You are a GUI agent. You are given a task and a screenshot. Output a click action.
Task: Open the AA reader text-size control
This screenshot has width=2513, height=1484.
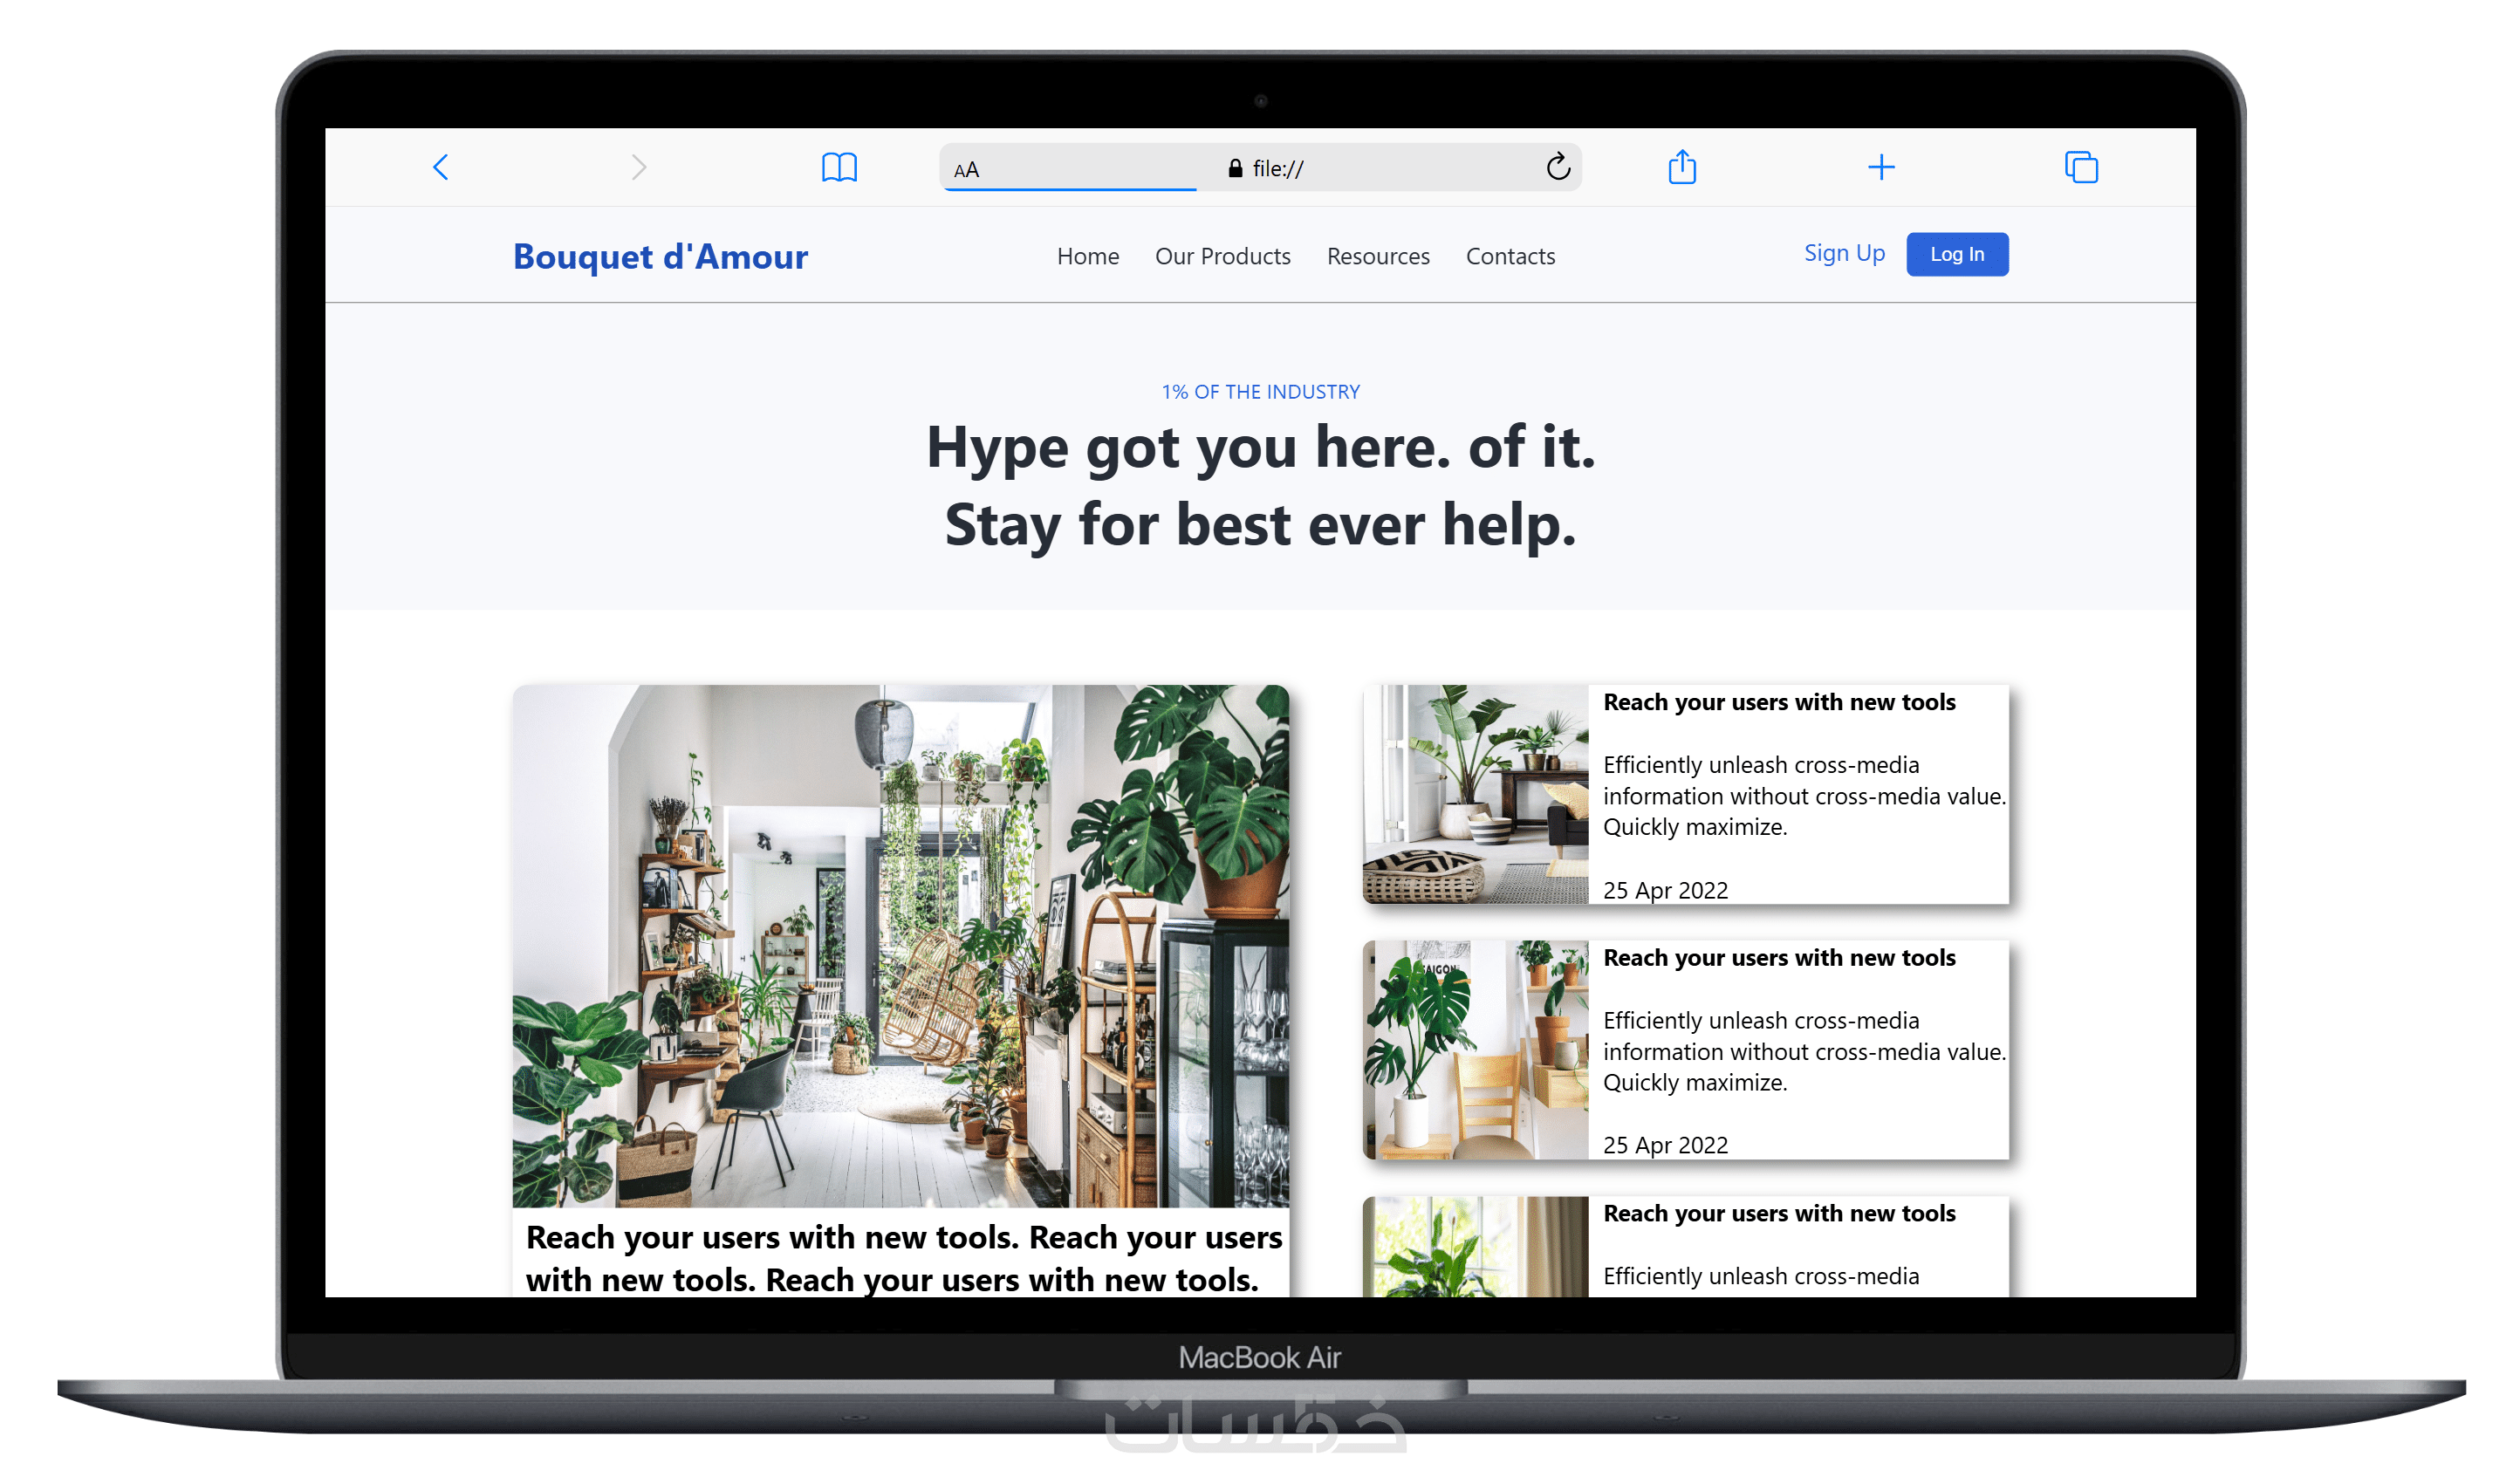966,170
